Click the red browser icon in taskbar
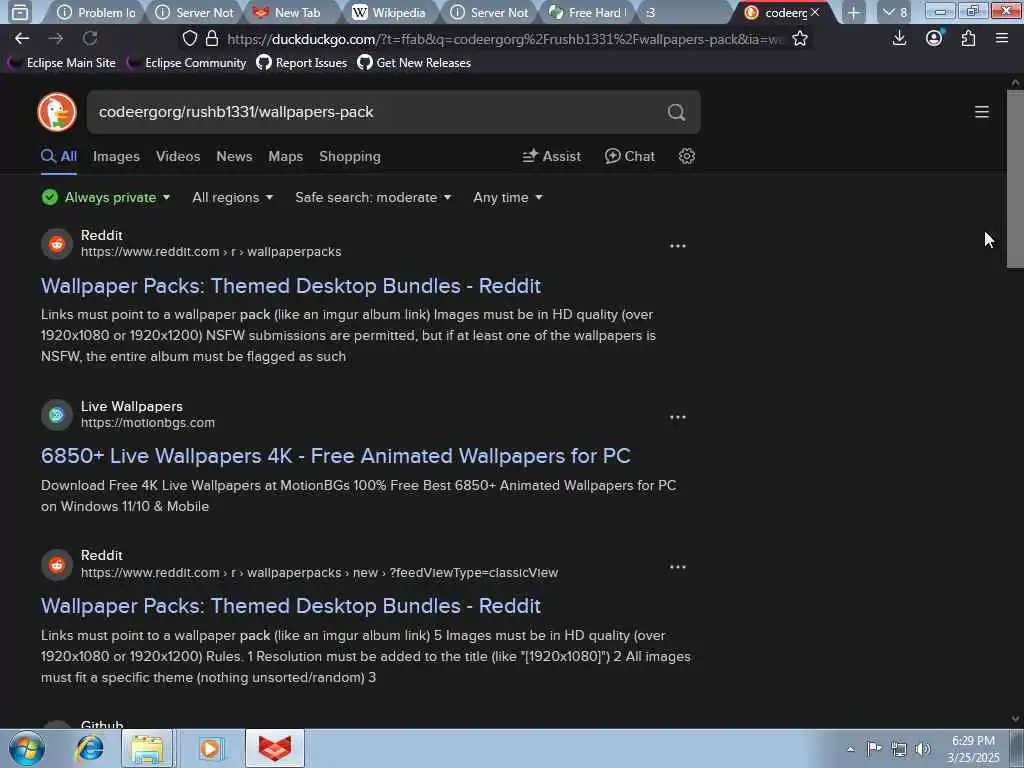The height and width of the screenshot is (768, 1024). tap(274, 748)
